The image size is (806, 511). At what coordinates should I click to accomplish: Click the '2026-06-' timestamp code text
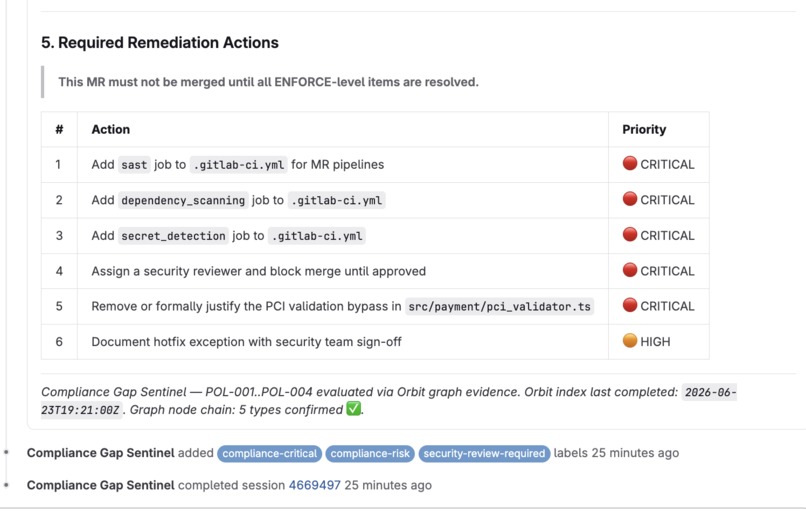tap(709, 392)
